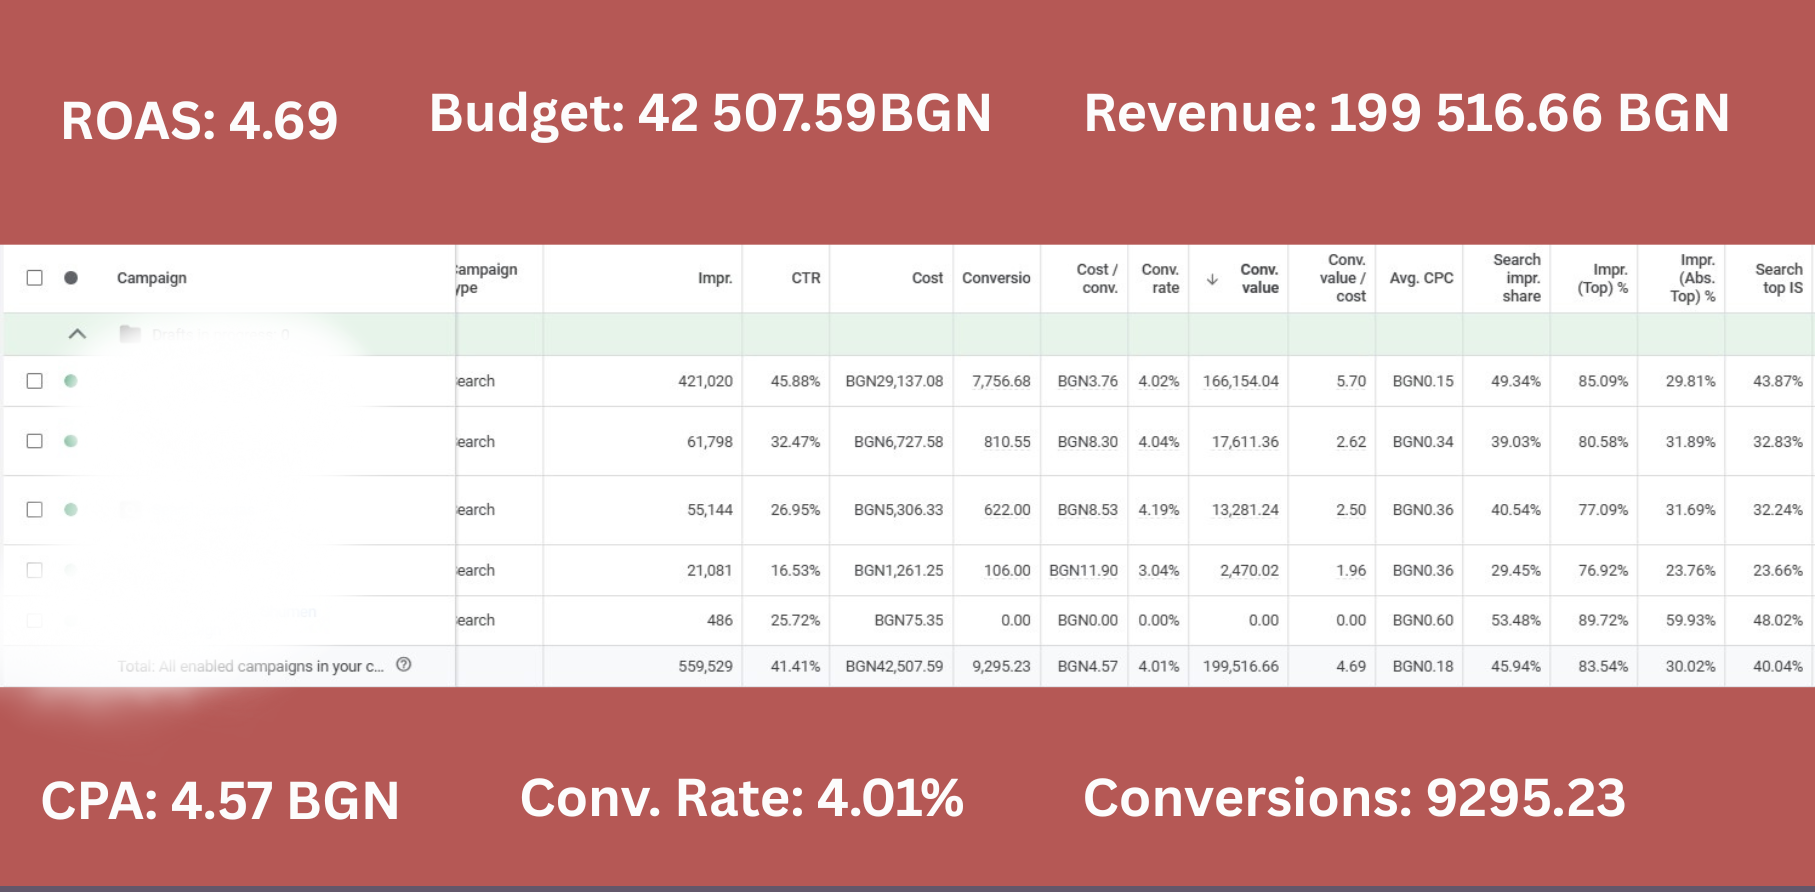Select all campaigns with the header checkbox
1815x892 pixels.
tap(34, 278)
